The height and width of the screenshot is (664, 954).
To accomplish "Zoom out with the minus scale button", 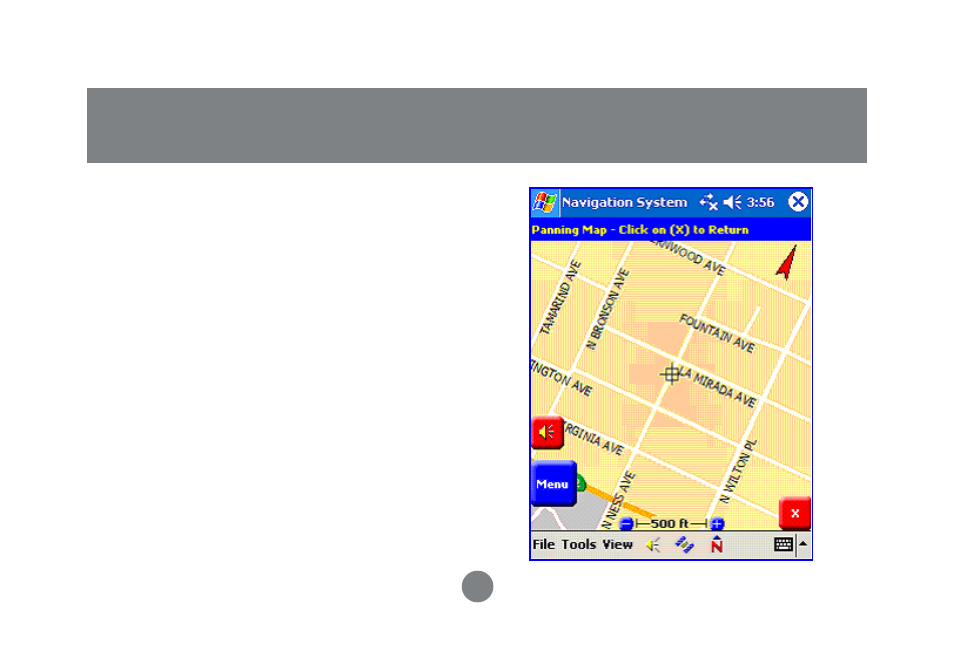I will [626, 523].
